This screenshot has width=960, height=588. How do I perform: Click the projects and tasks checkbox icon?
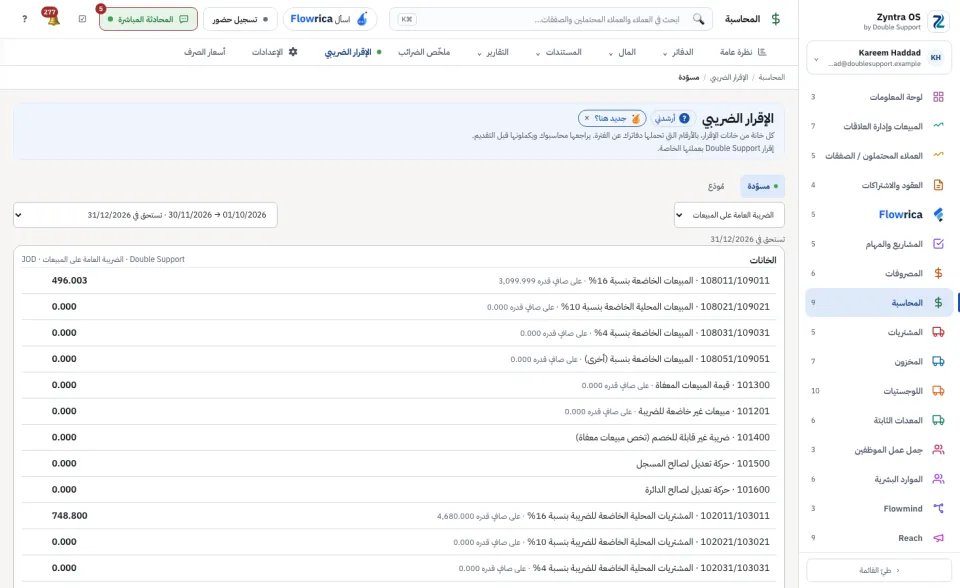[x=938, y=244]
